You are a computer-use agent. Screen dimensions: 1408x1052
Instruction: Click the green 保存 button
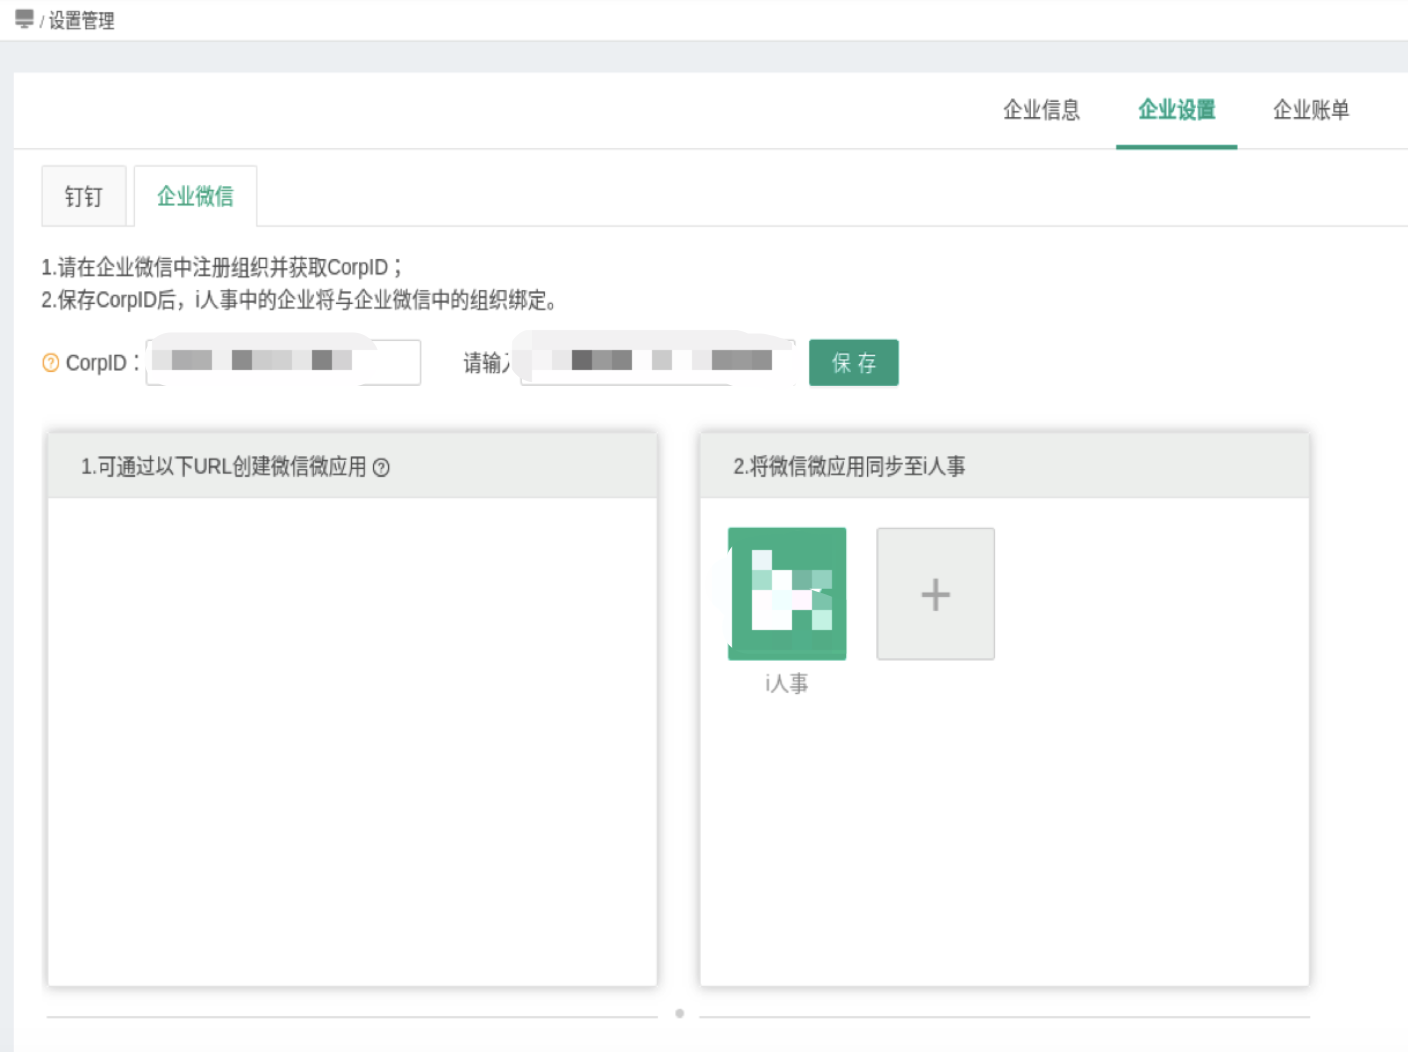854,362
